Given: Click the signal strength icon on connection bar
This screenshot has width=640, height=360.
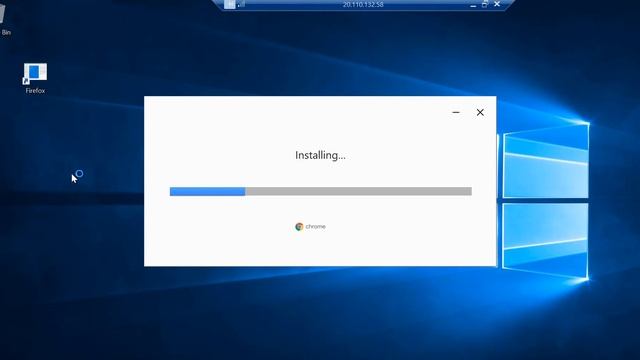Looking at the screenshot, I should (241, 4).
